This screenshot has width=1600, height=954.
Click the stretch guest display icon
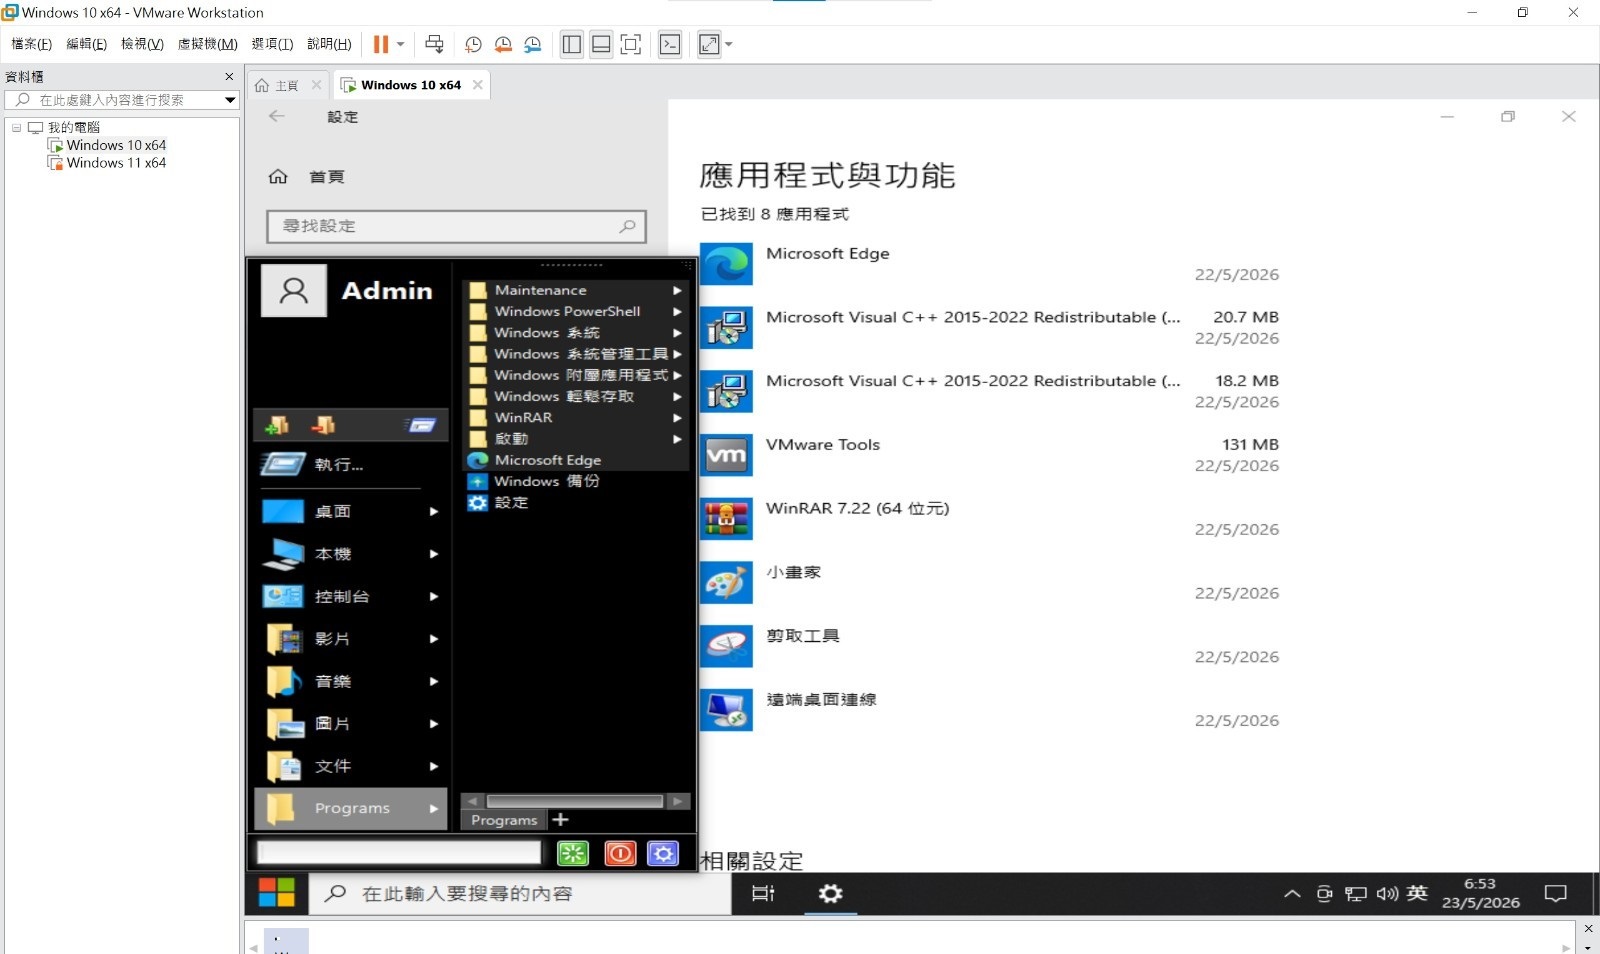click(x=709, y=44)
